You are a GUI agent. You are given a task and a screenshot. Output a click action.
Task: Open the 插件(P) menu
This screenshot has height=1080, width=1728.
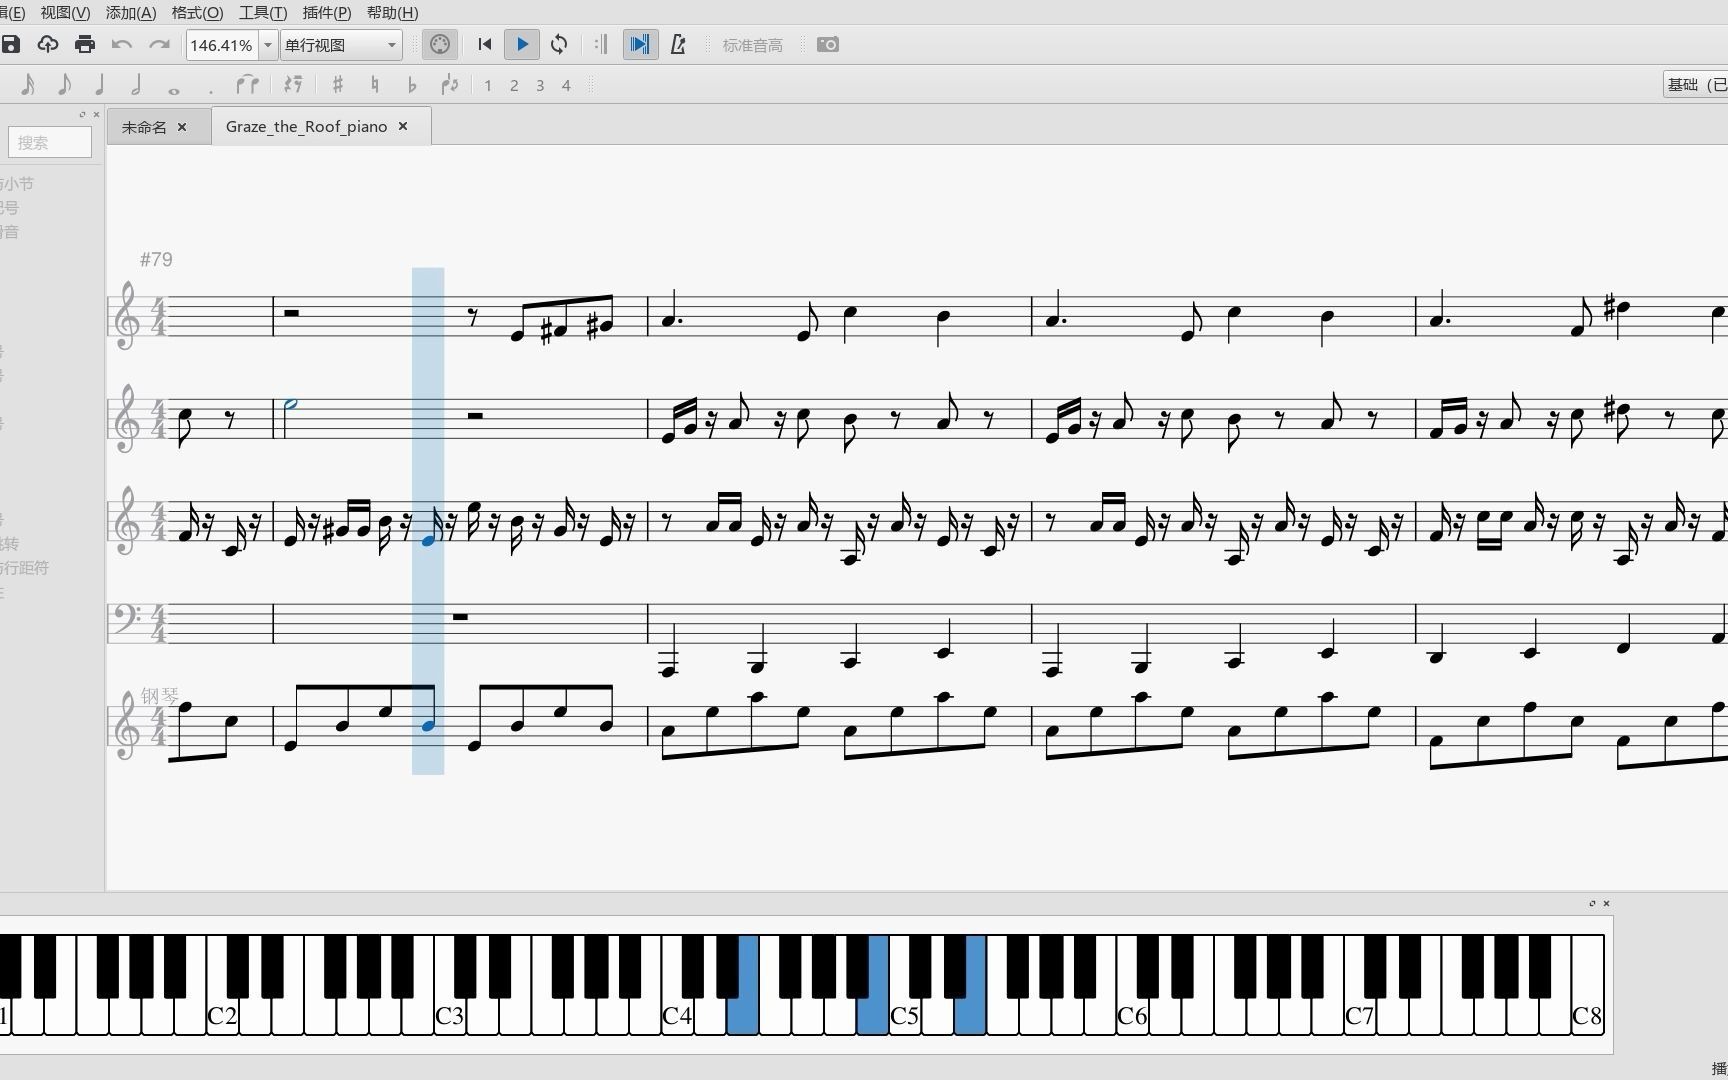327,13
